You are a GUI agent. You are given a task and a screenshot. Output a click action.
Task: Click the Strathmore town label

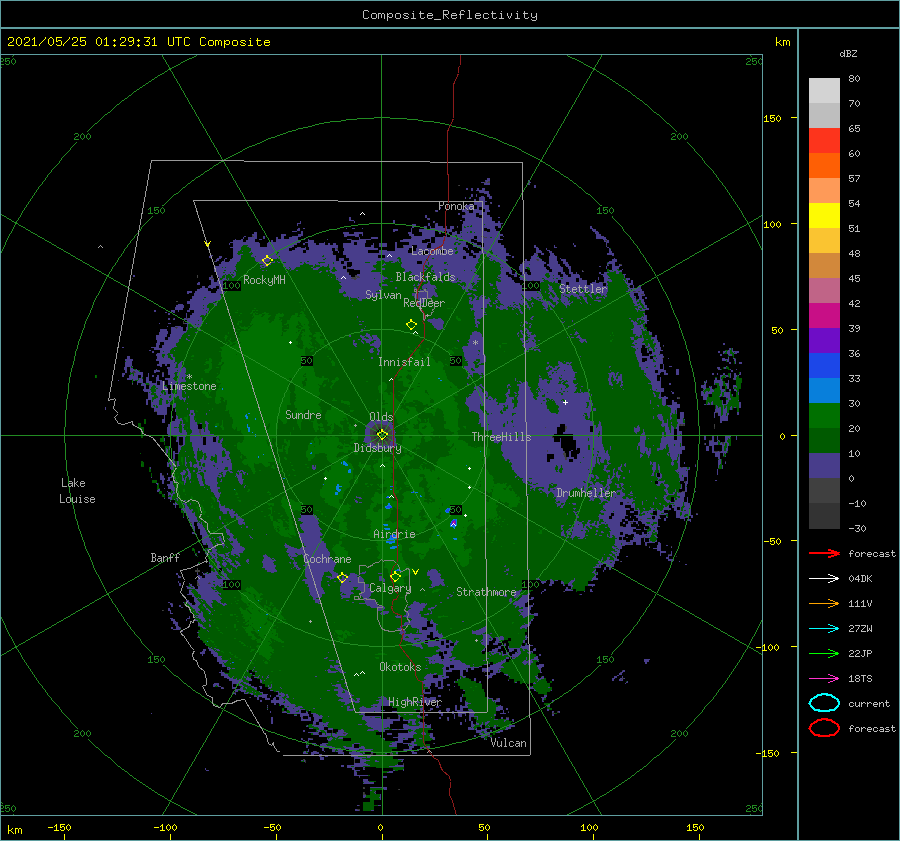point(486,592)
